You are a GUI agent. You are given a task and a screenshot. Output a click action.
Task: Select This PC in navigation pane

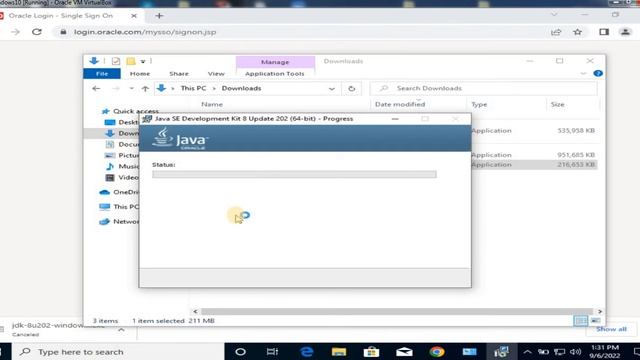(x=119, y=207)
